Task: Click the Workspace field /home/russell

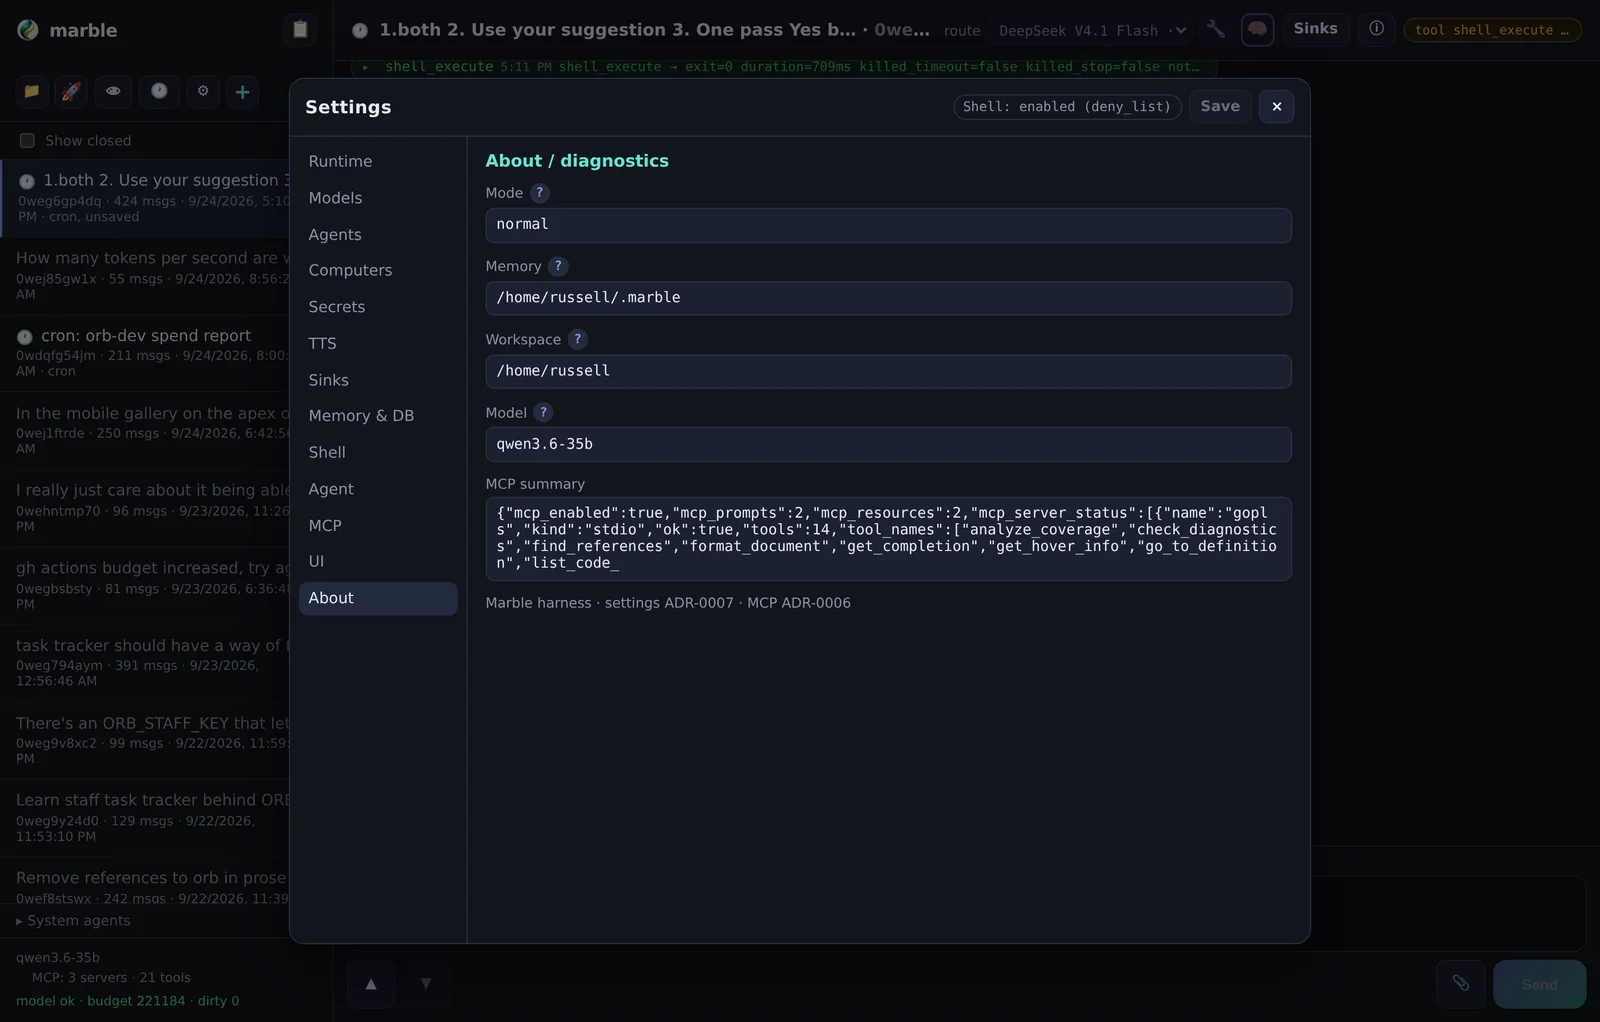Action: [888, 371]
